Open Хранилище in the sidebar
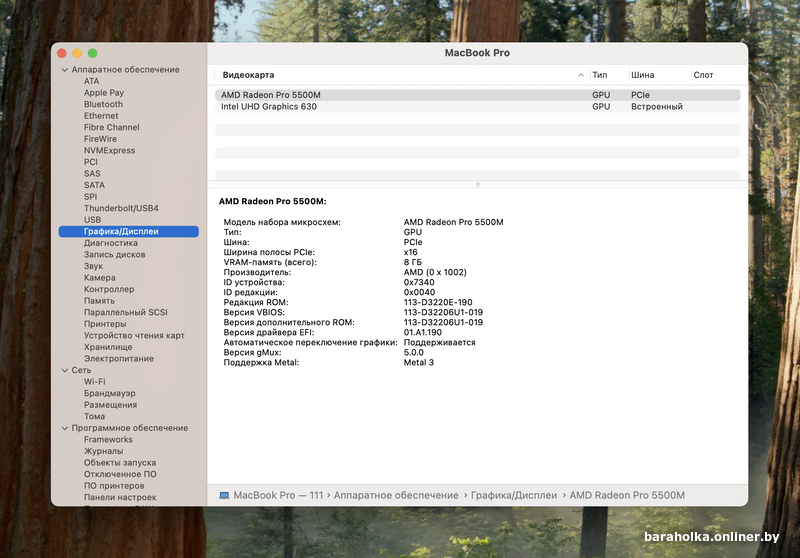 pos(108,347)
